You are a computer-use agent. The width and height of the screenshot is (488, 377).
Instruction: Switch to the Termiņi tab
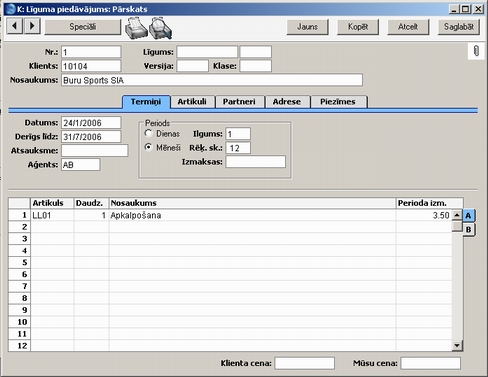click(x=146, y=102)
